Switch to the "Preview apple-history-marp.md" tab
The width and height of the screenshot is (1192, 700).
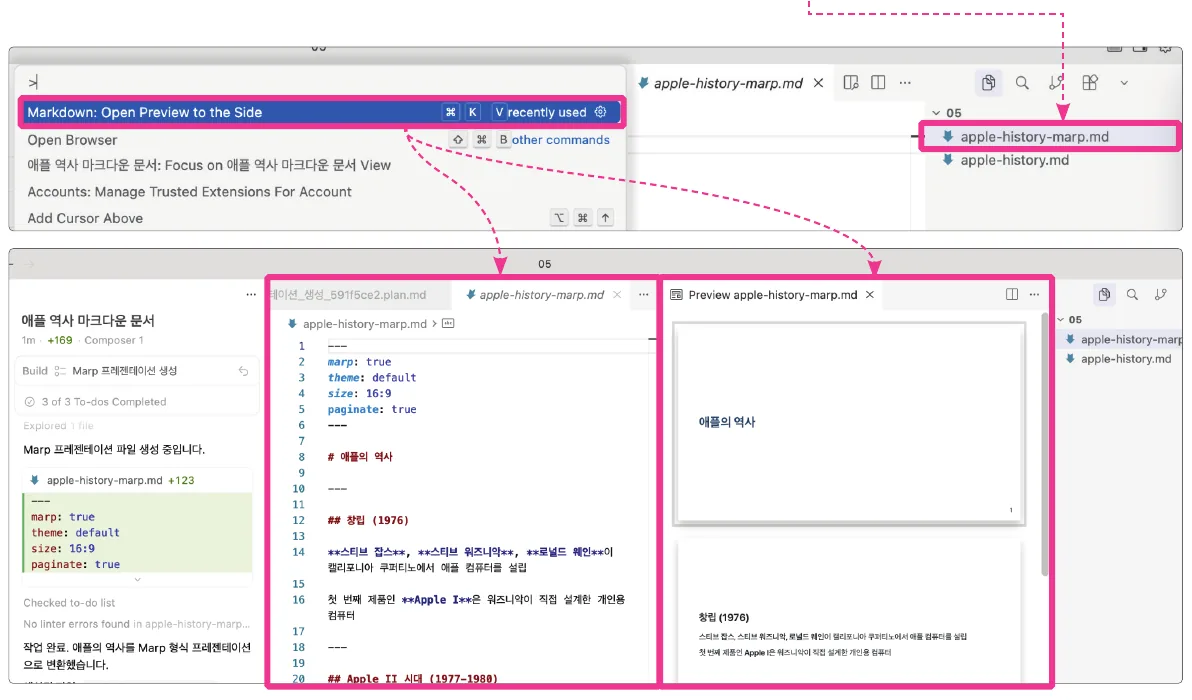point(772,295)
